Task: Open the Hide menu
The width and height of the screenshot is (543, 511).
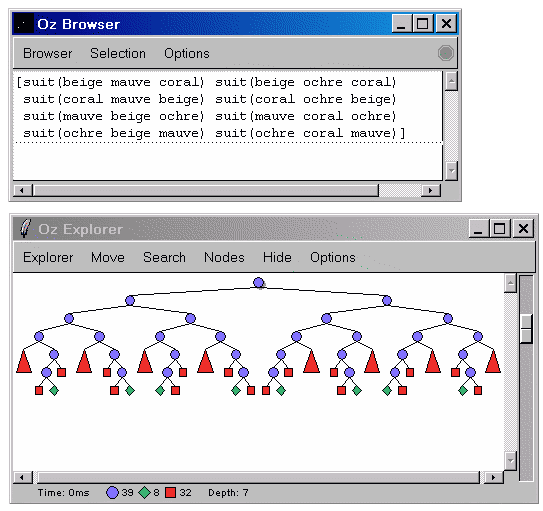Action: click(x=277, y=257)
